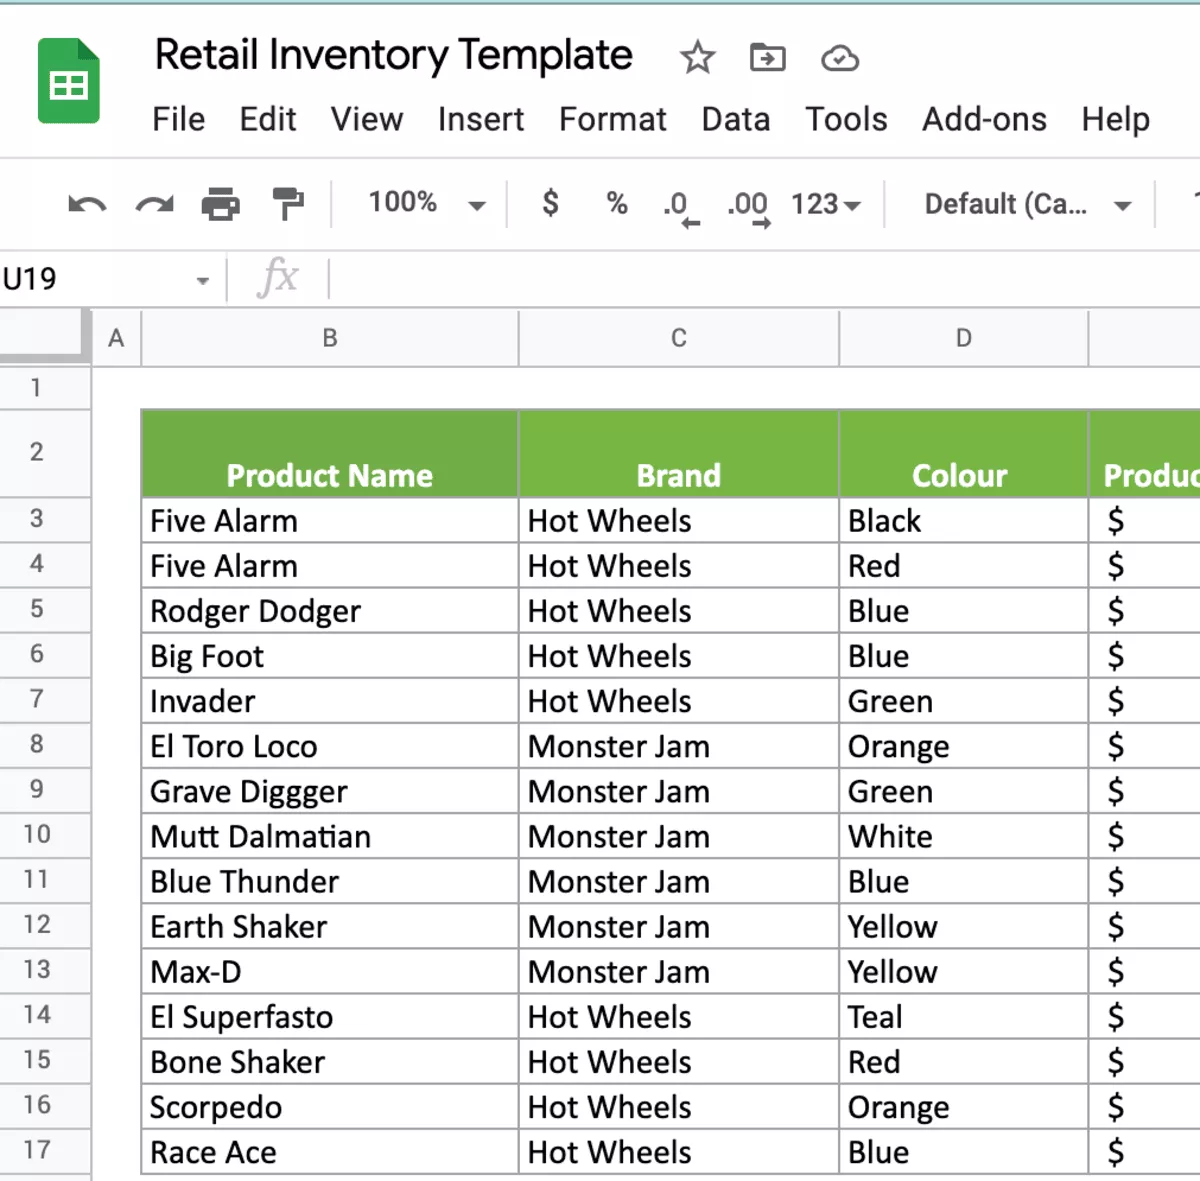Select row 9 header

pyautogui.click(x=45, y=790)
